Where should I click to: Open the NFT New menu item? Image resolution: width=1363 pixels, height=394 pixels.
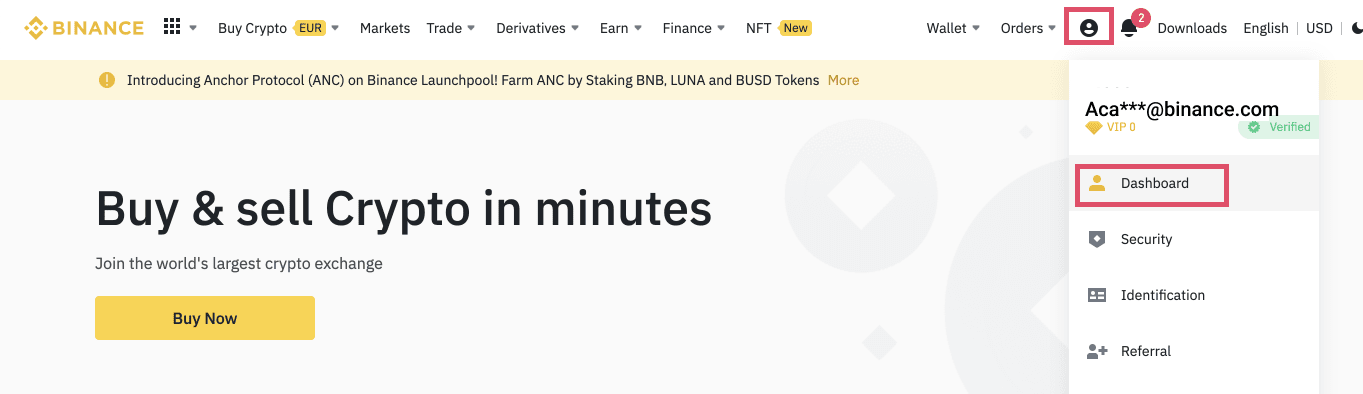click(779, 28)
